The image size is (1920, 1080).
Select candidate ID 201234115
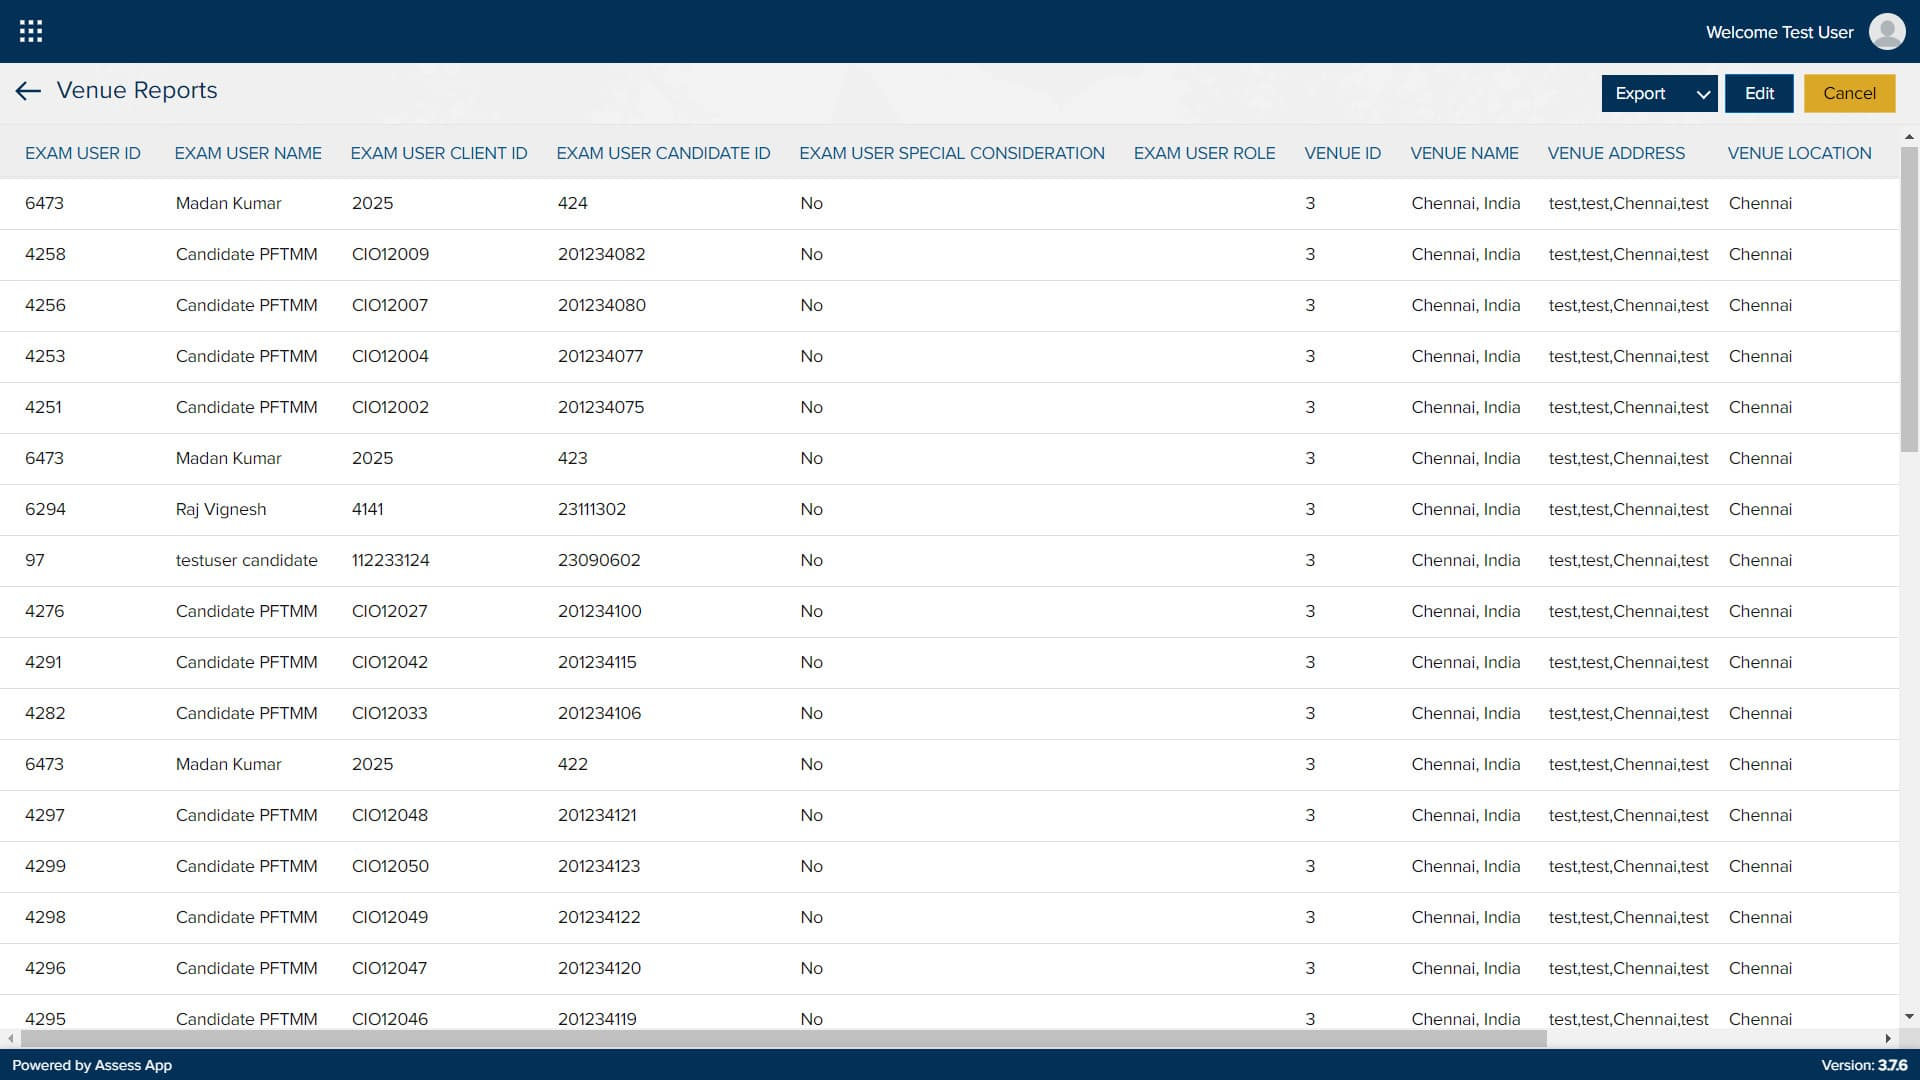[597, 662]
